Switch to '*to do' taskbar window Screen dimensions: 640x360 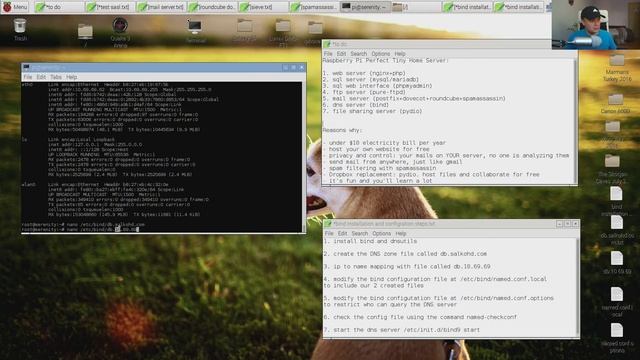pyautogui.click(x=58, y=7)
